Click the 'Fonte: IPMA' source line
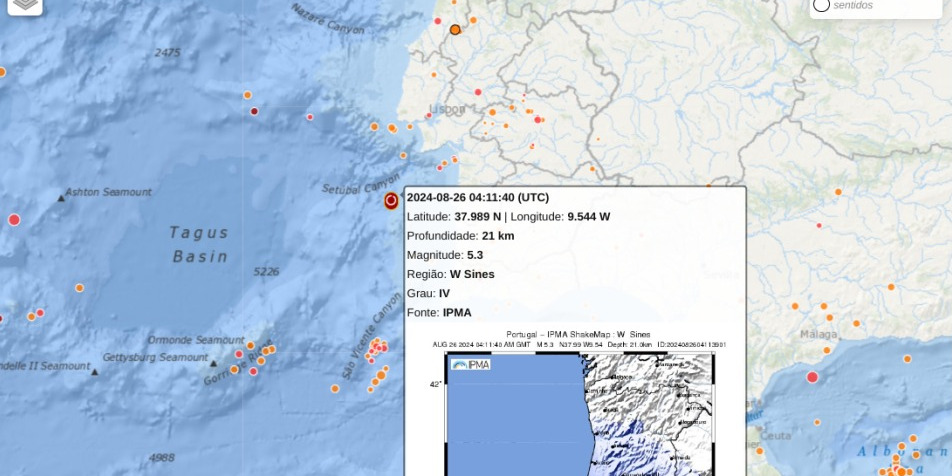Screen dimensions: 952x476 pyautogui.click(x=439, y=312)
